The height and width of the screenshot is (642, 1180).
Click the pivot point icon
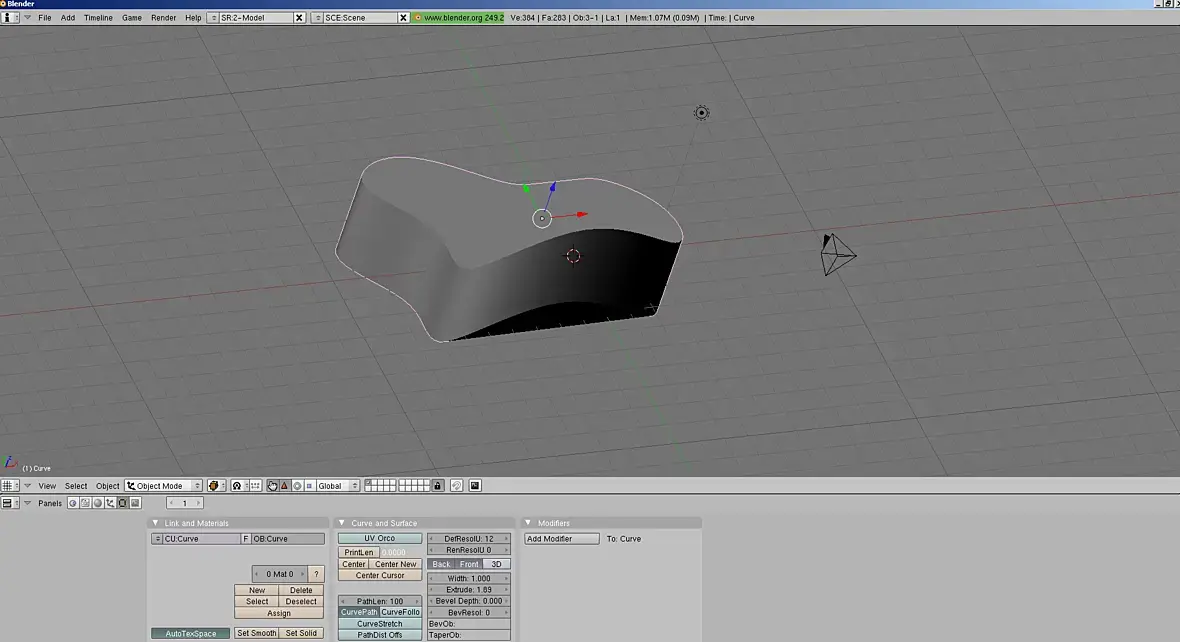(237, 486)
